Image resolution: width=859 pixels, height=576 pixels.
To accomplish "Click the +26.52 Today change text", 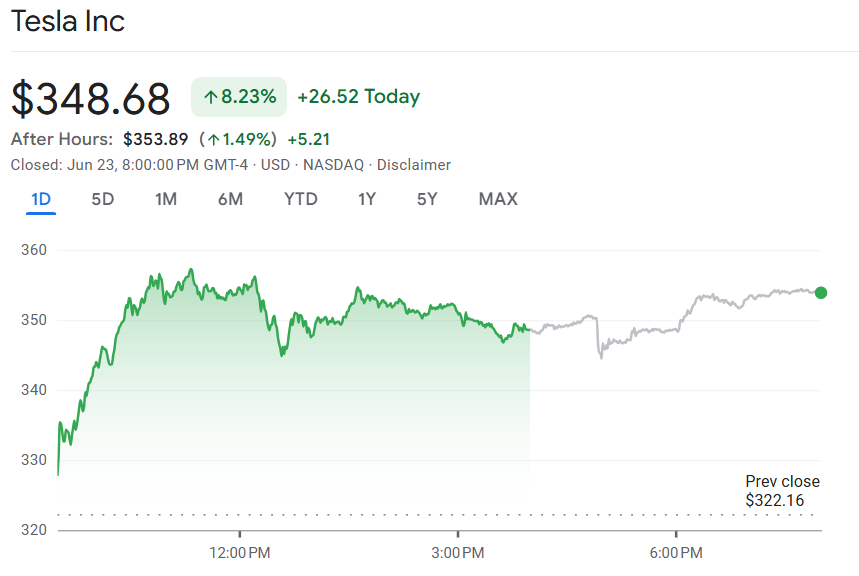I will 359,97.
